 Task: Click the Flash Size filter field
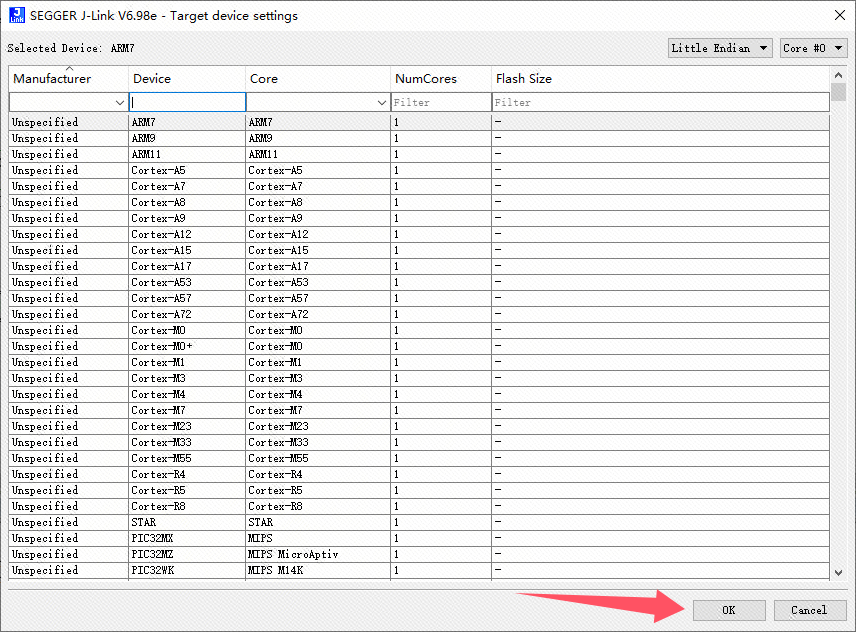point(661,102)
